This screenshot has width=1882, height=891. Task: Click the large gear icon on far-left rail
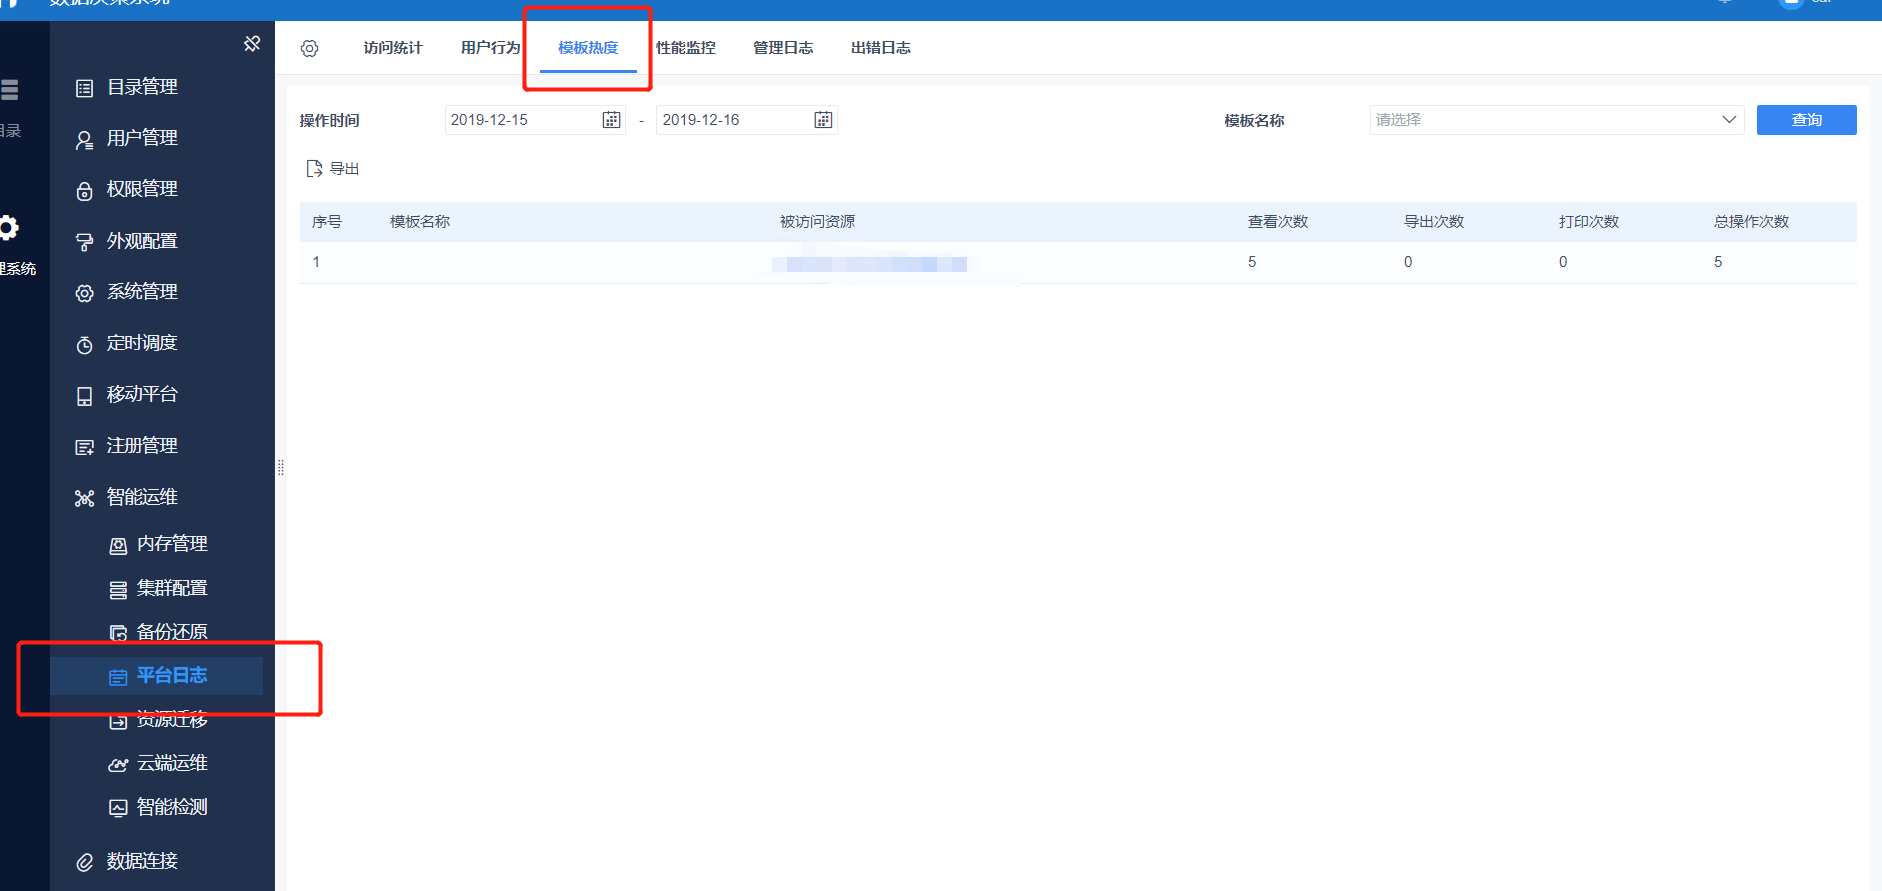tap(8, 228)
